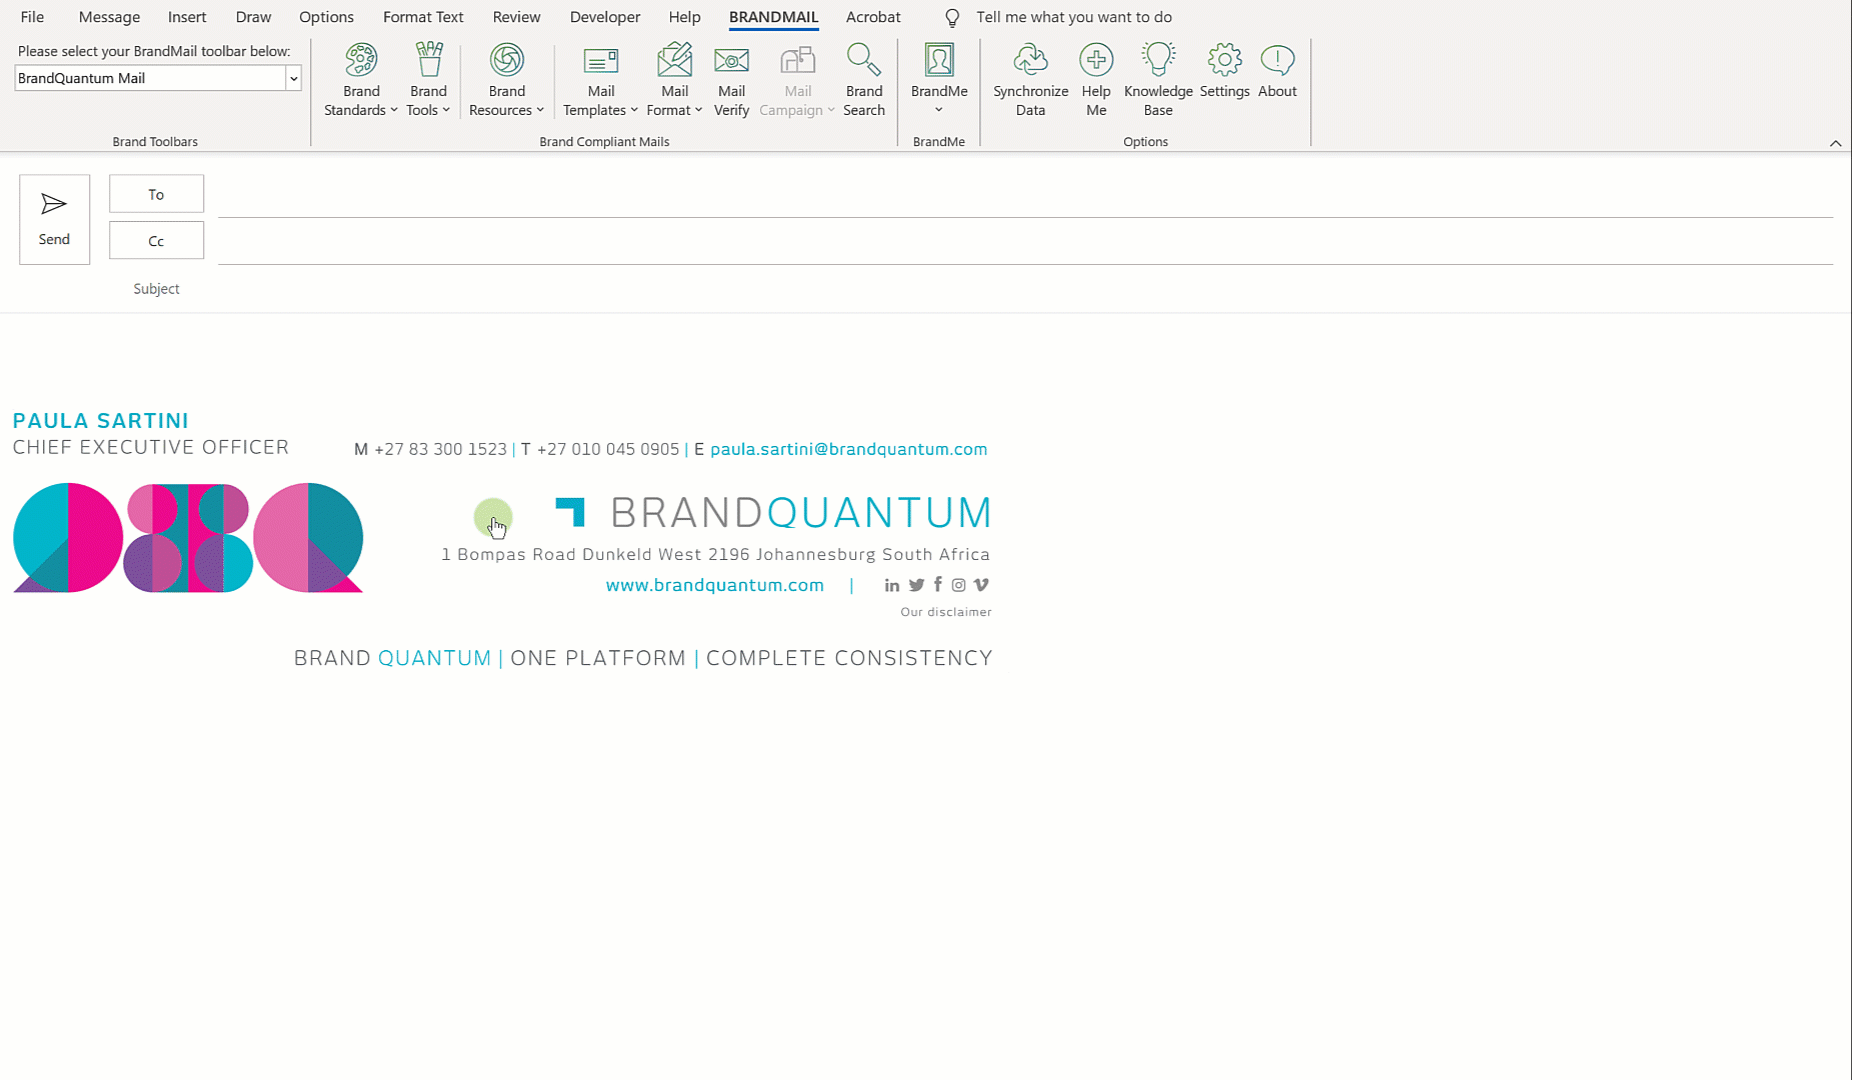The image size is (1852, 1080).
Task: Open the Brand Standards menu
Action: point(361,80)
